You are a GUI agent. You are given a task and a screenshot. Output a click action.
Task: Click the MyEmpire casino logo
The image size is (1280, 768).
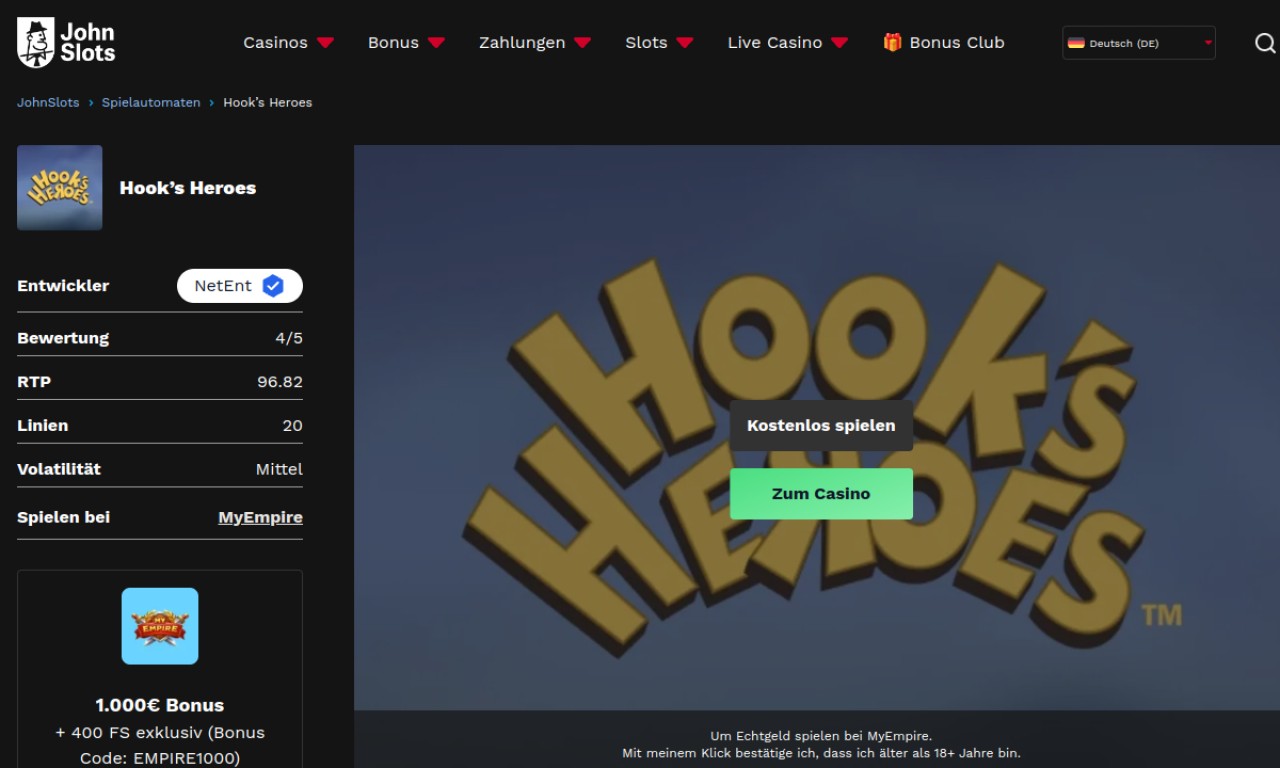(160, 626)
